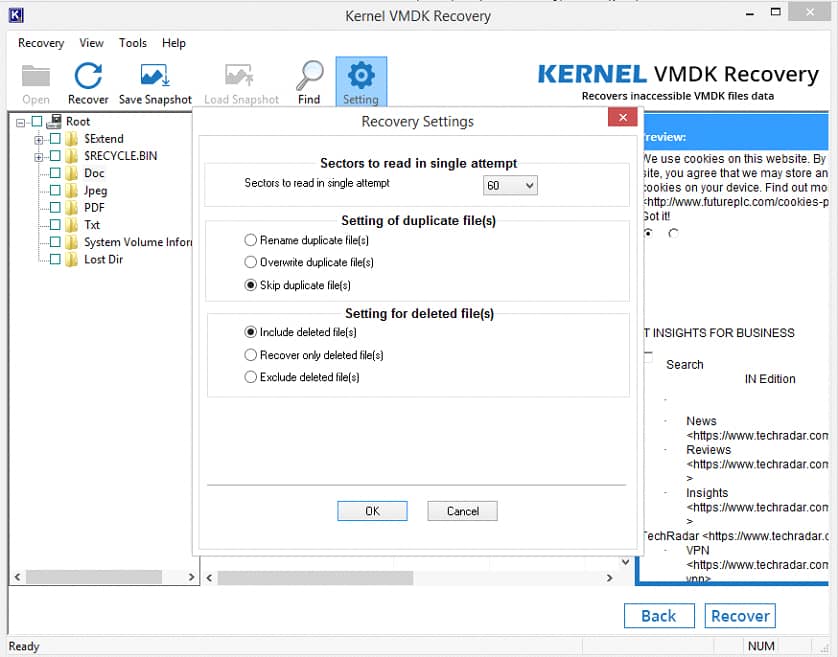The width and height of the screenshot is (838, 657).
Task: Click the Setting gear toolbar icon
Action: click(x=361, y=75)
